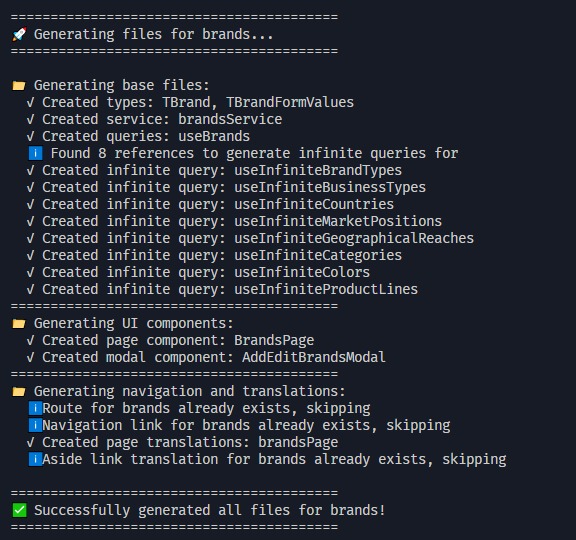576x540 pixels.
Task: Click the folder icon beside base files
Action: 19,86
